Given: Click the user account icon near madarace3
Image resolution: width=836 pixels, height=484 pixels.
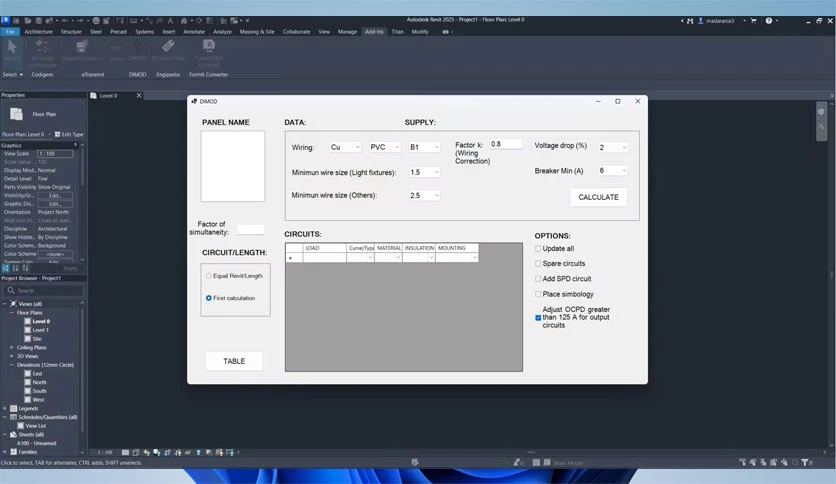Looking at the screenshot, I should tap(701, 21).
